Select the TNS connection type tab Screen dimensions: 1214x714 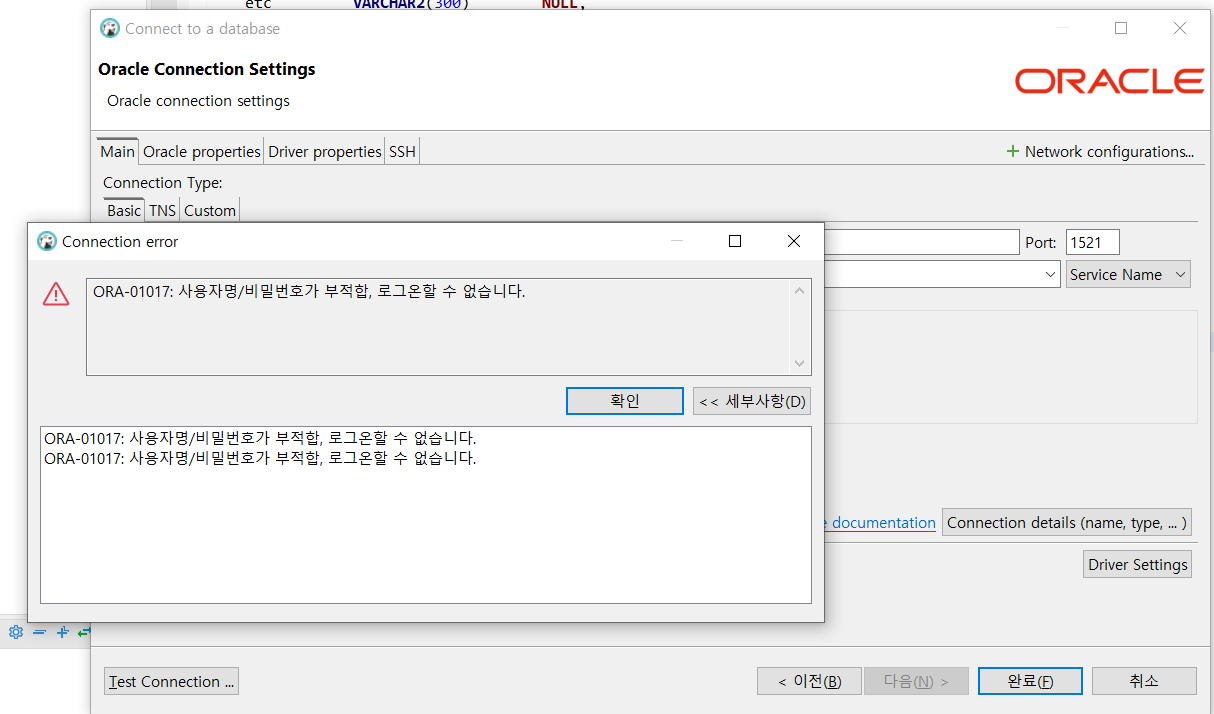162,210
